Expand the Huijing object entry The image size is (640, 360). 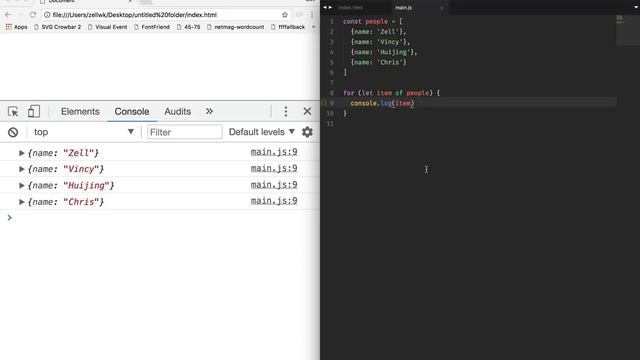point(22,186)
